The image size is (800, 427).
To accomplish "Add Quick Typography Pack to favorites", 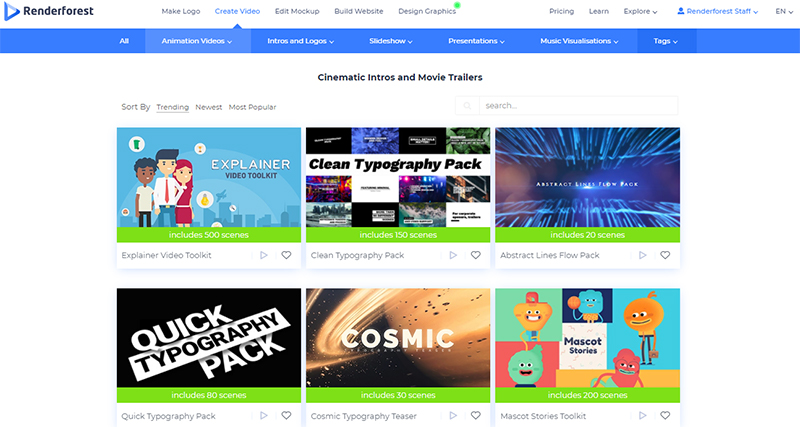I will tap(286, 415).
